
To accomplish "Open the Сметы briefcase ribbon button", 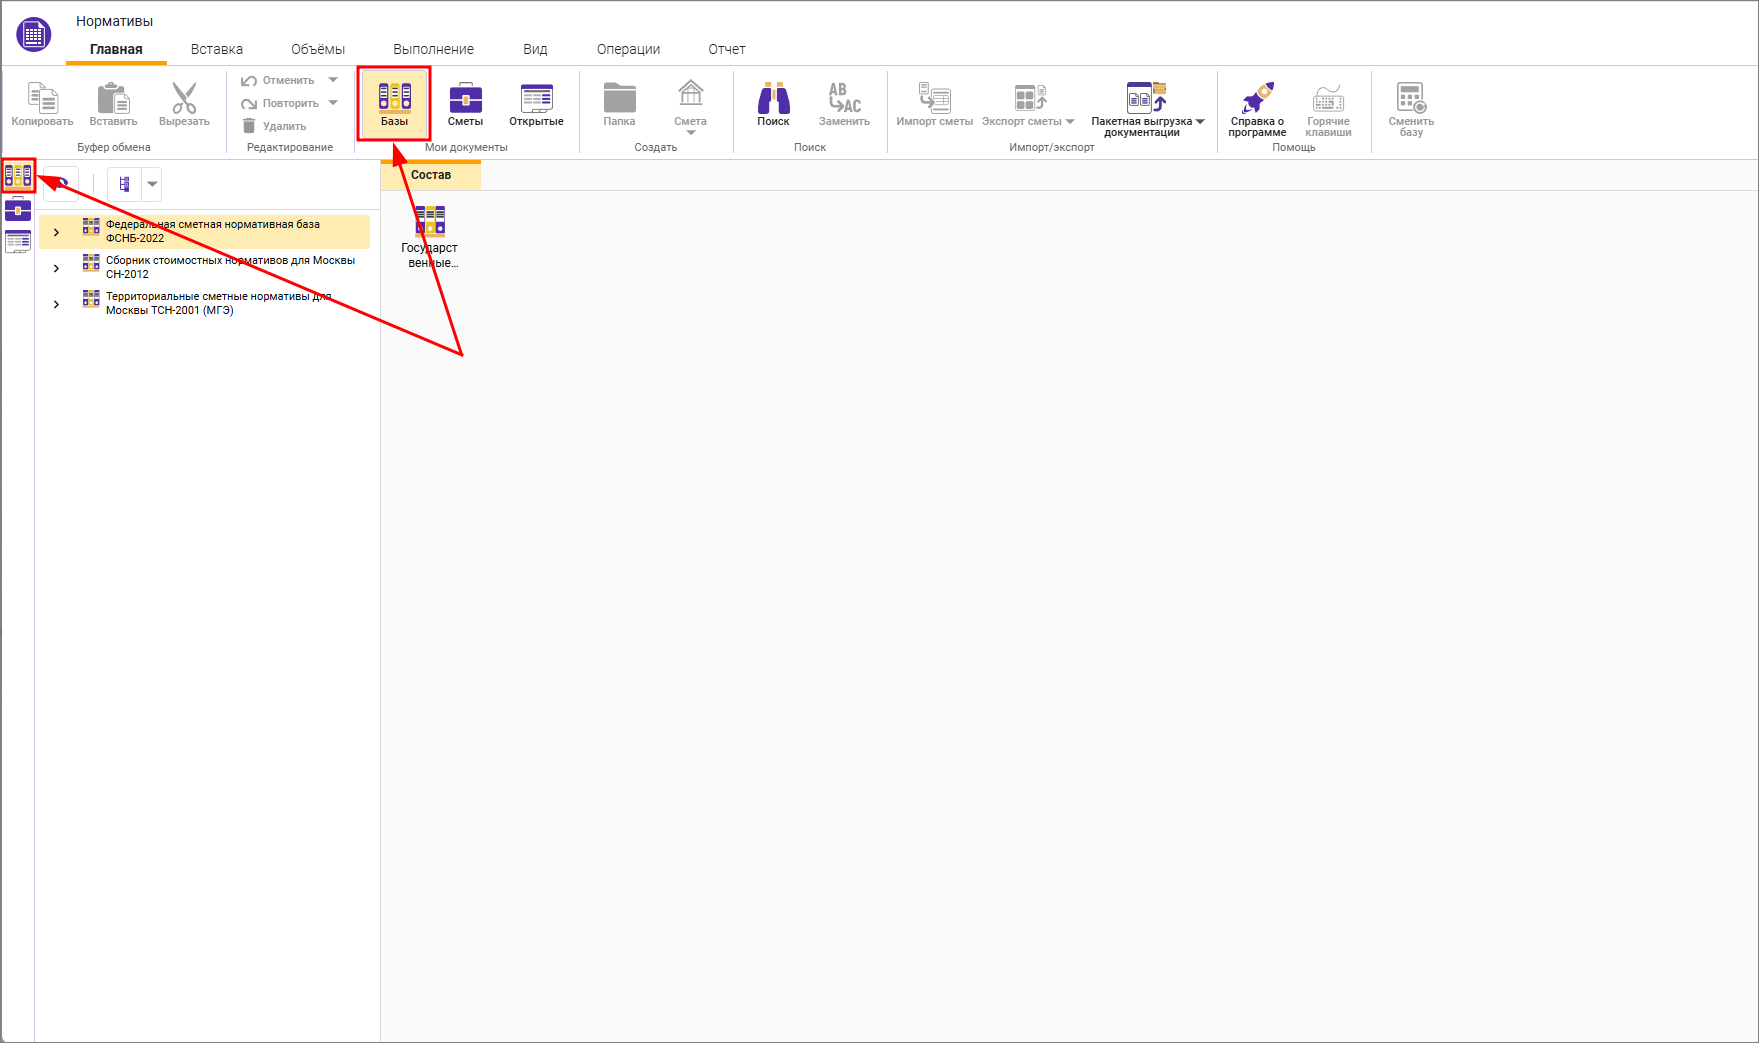I will 465,104.
